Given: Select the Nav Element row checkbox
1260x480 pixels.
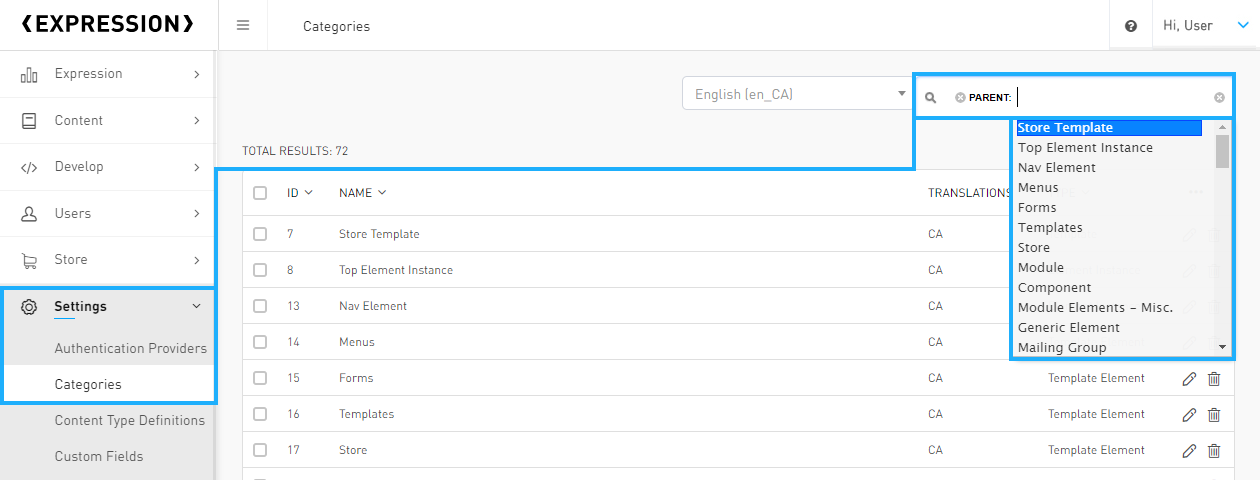Looking at the screenshot, I should pyautogui.click(x=260, y=306).
